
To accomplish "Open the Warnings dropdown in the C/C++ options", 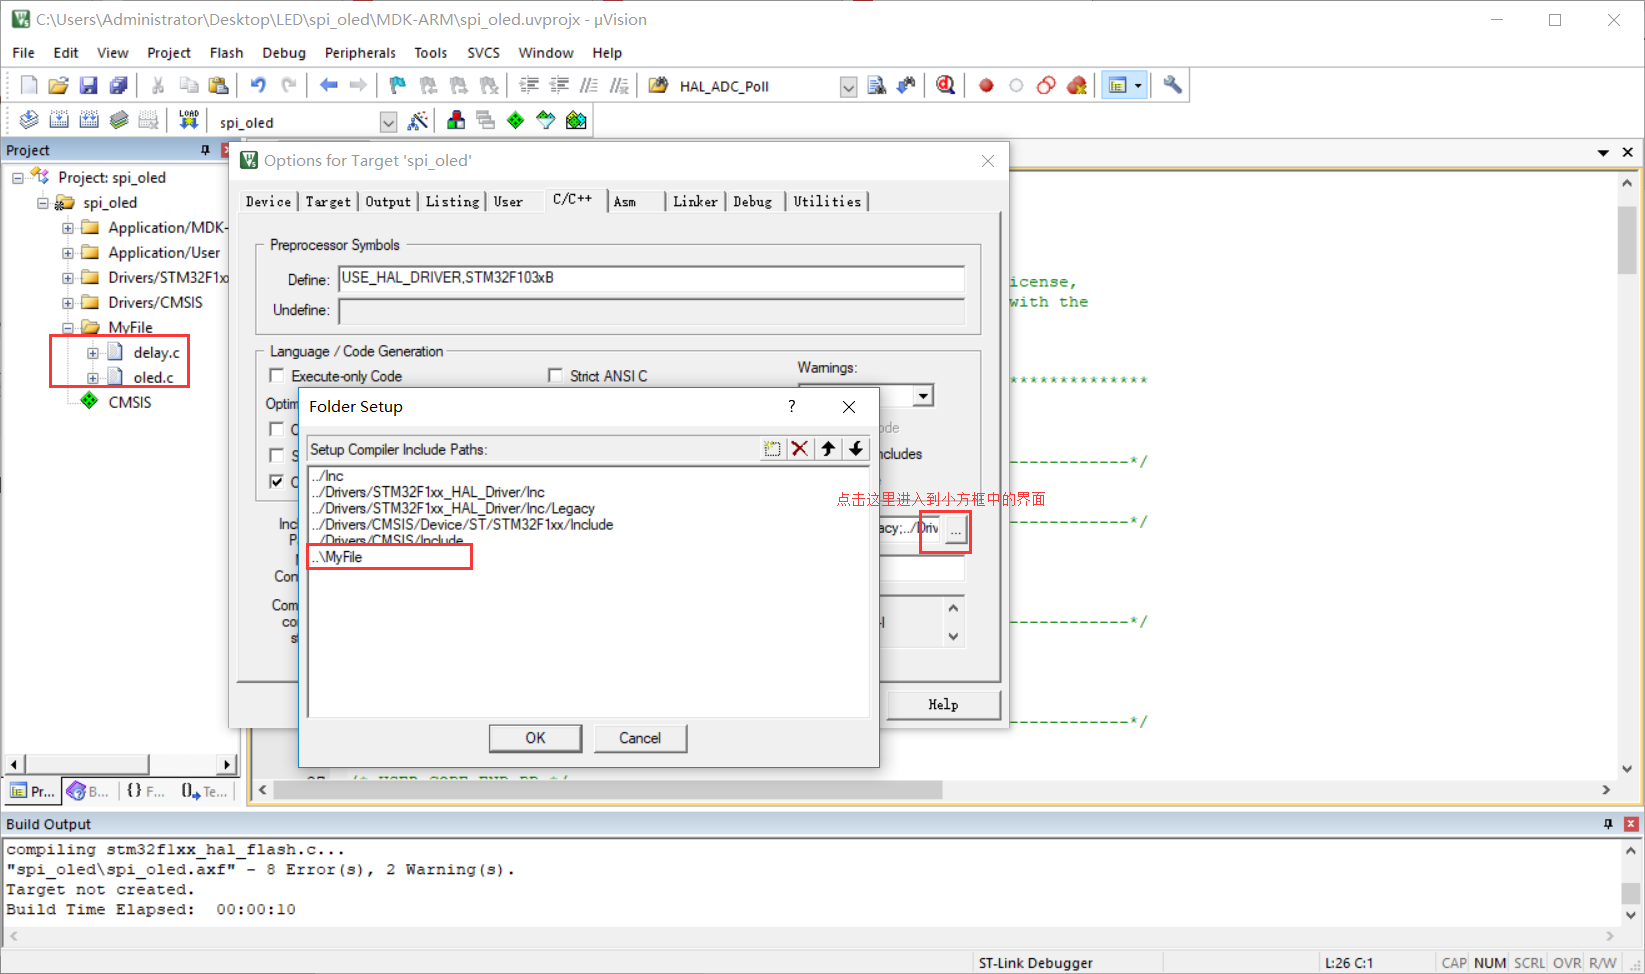I will coord(924,396).
